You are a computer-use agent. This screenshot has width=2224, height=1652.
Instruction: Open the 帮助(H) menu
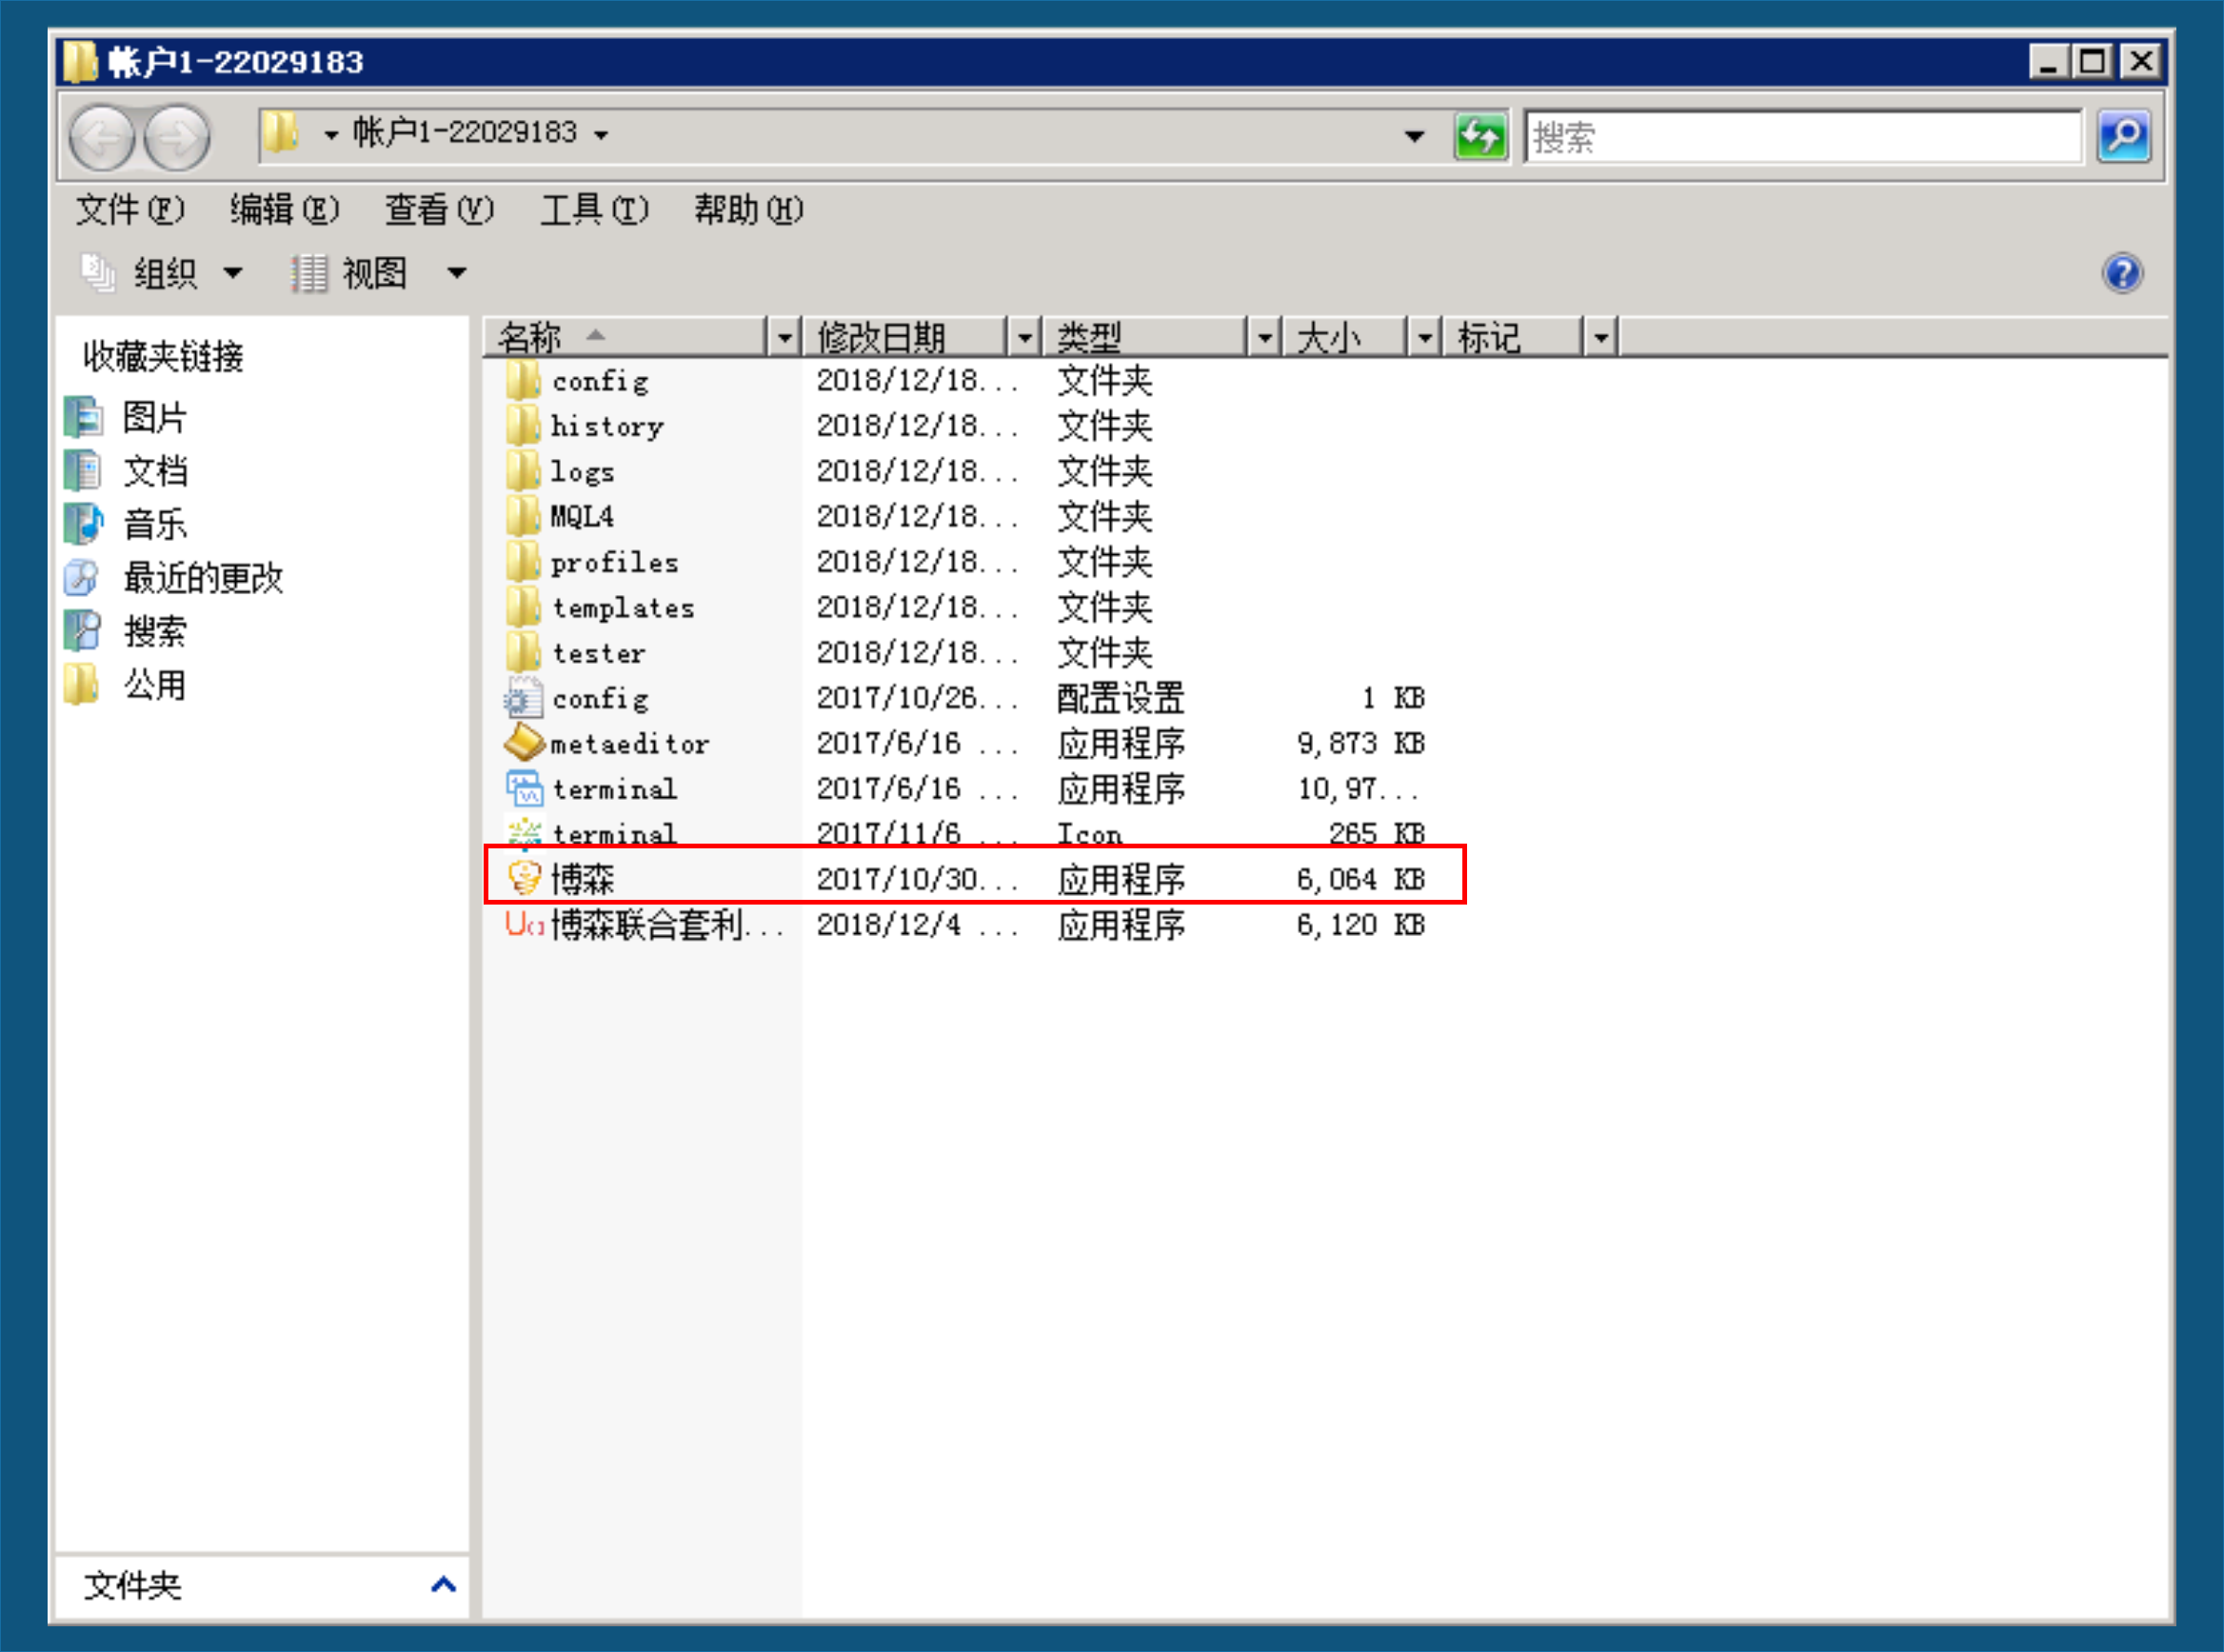[748, 210]
